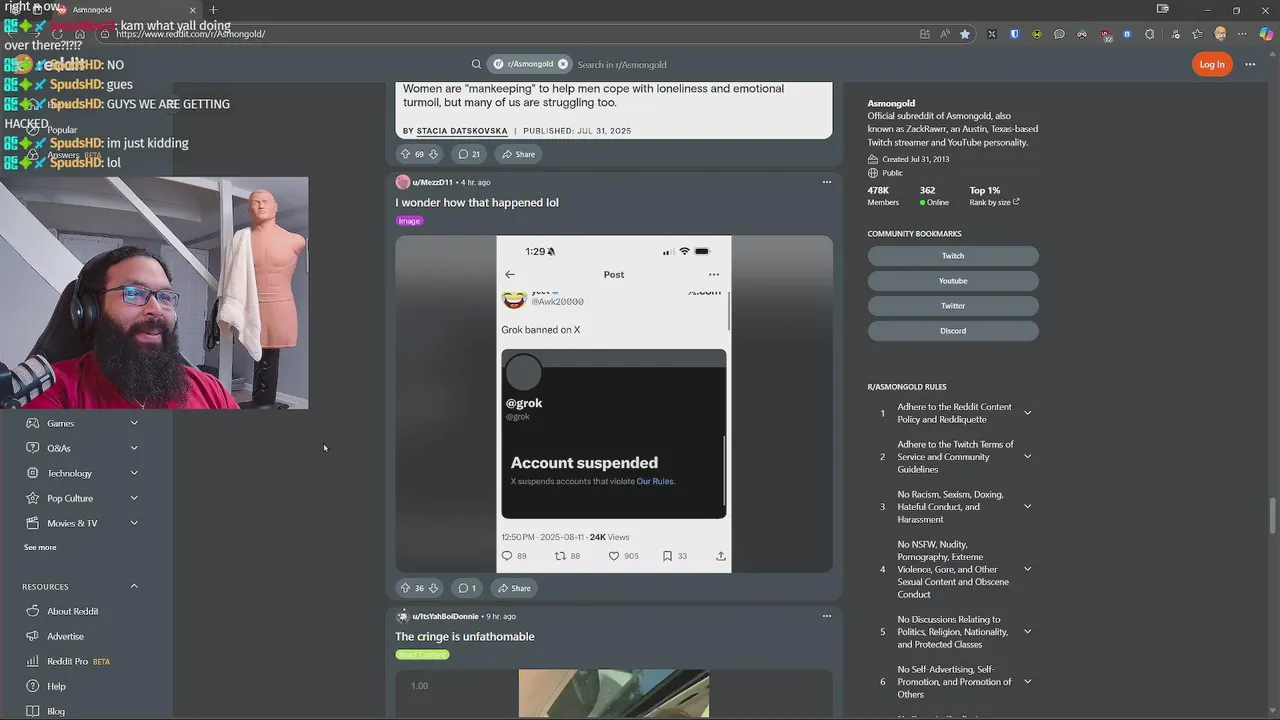
Task: Click the search magnifier icon
Action: tap(477, 64)
